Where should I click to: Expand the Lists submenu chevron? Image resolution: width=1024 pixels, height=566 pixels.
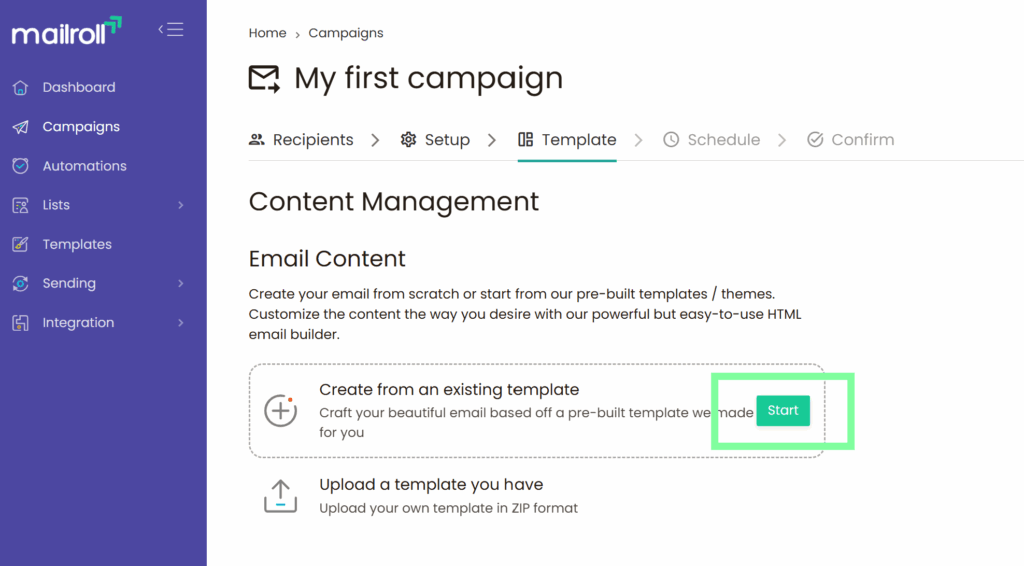[181, 205]
